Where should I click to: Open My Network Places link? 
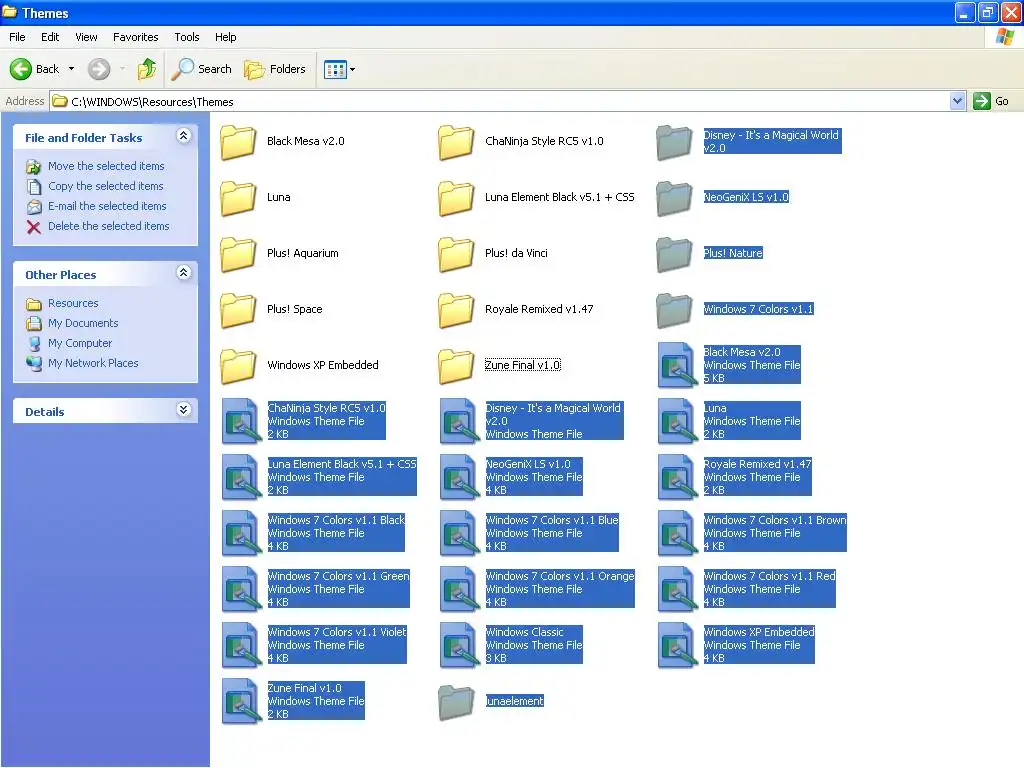coord(93,363)
